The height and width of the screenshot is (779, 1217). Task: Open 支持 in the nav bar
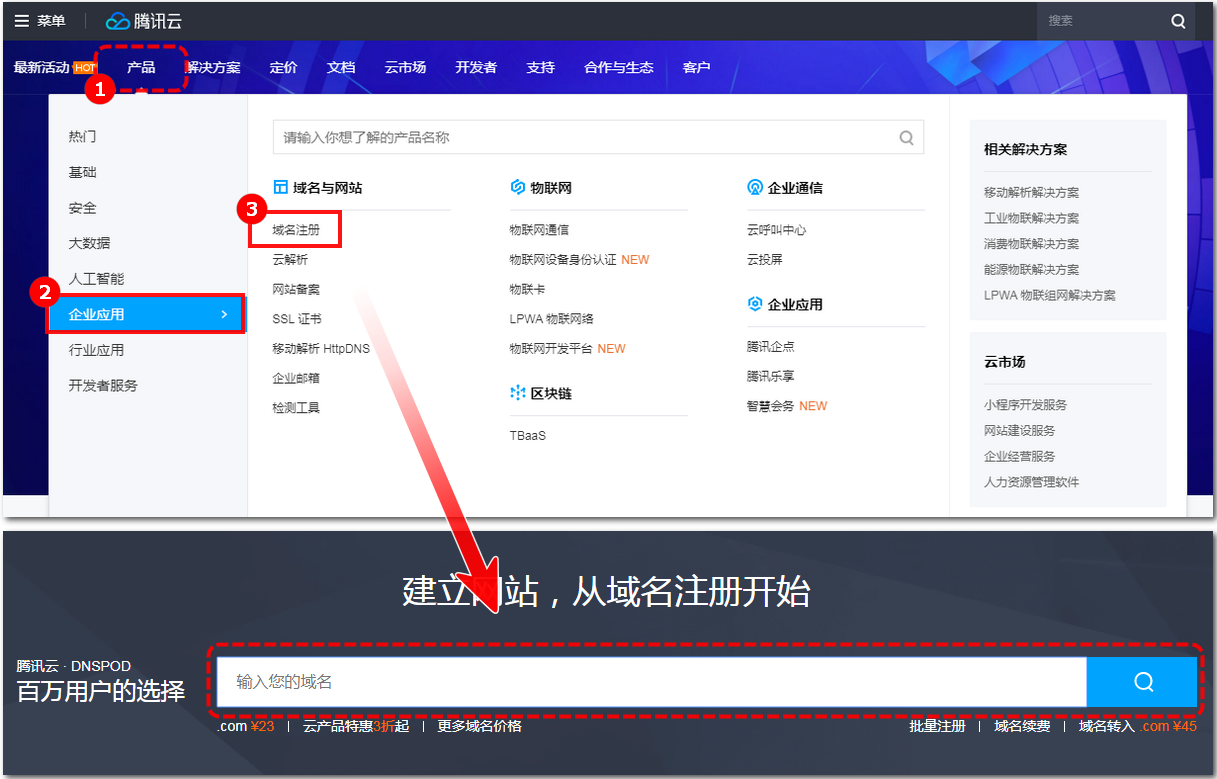pyautogui.click(x=540, y=68)
